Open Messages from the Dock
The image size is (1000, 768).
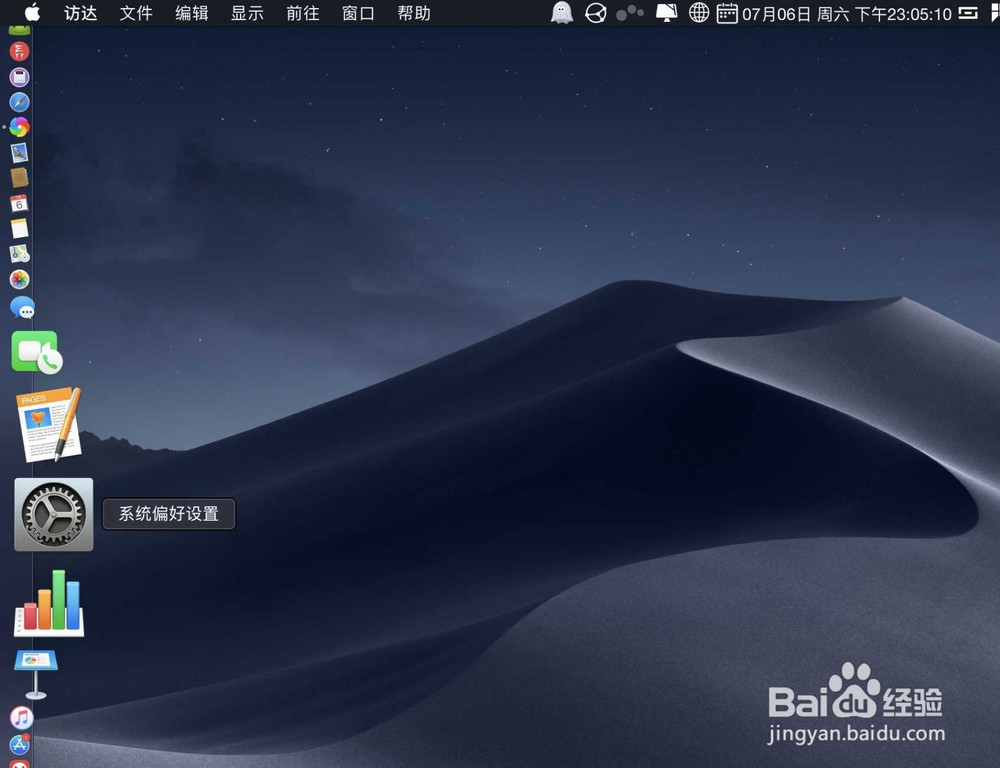pos(22,307)
